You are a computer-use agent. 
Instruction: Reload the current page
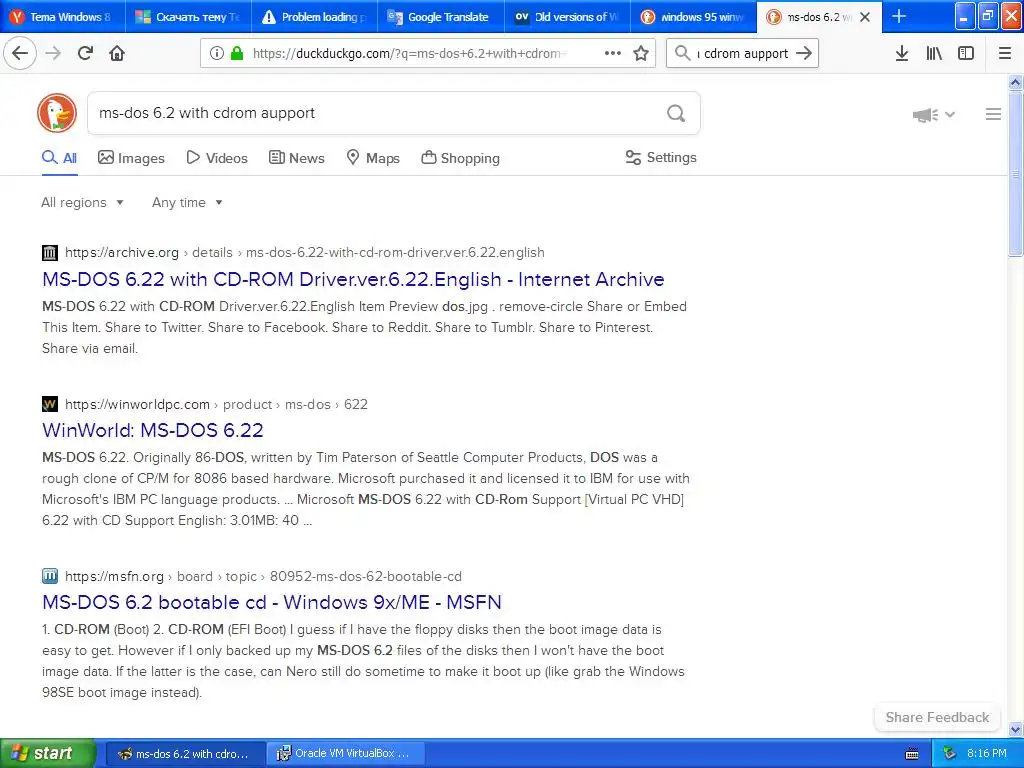point(85,54)
